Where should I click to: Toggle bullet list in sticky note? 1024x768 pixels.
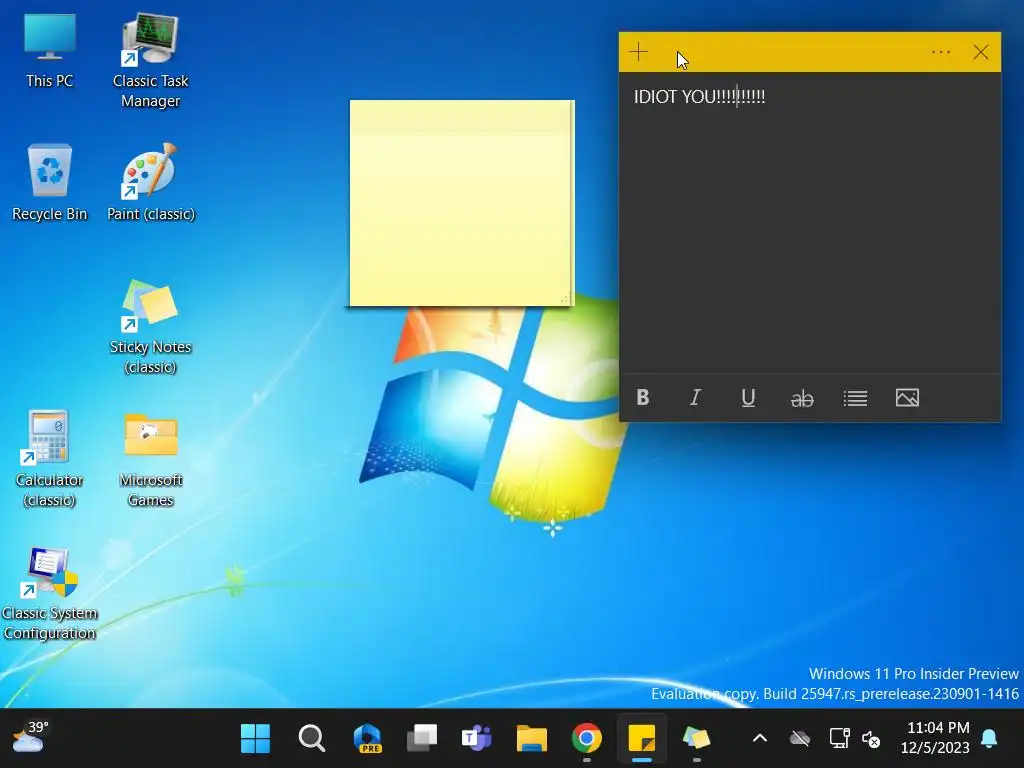pos(855,398)
